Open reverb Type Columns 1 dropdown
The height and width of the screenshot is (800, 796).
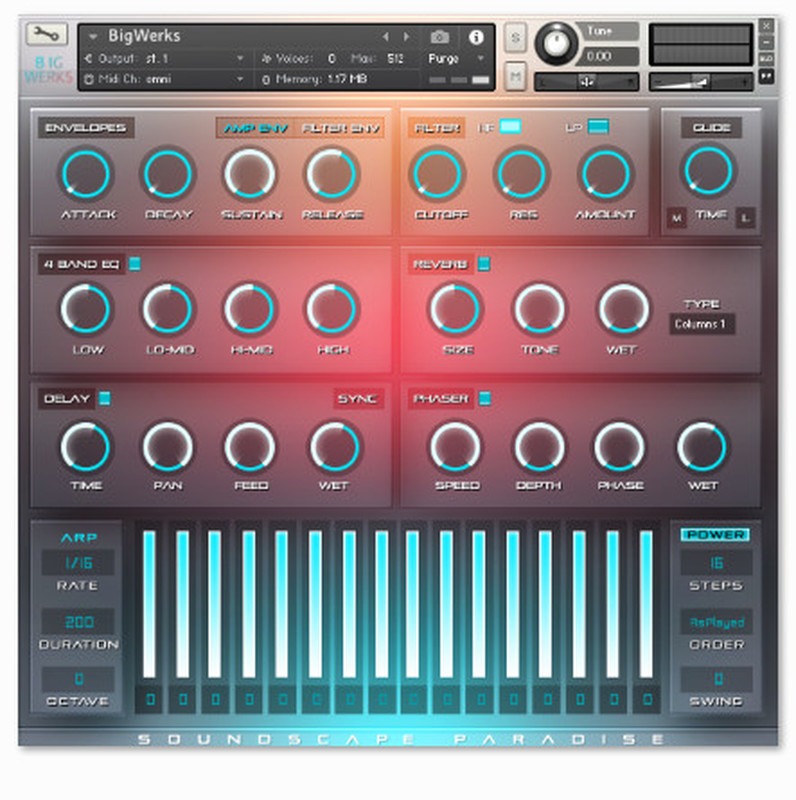(702, 324)
